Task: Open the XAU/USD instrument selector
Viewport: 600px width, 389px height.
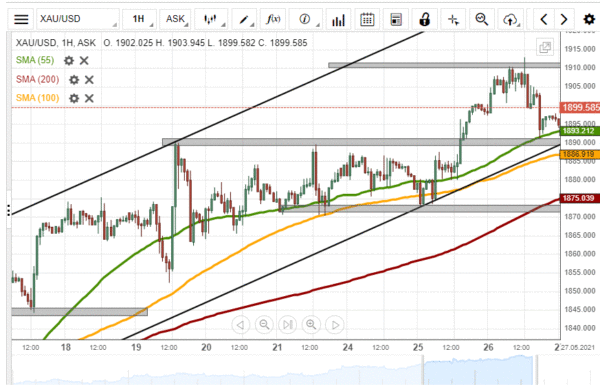Action: coord(78,19)
